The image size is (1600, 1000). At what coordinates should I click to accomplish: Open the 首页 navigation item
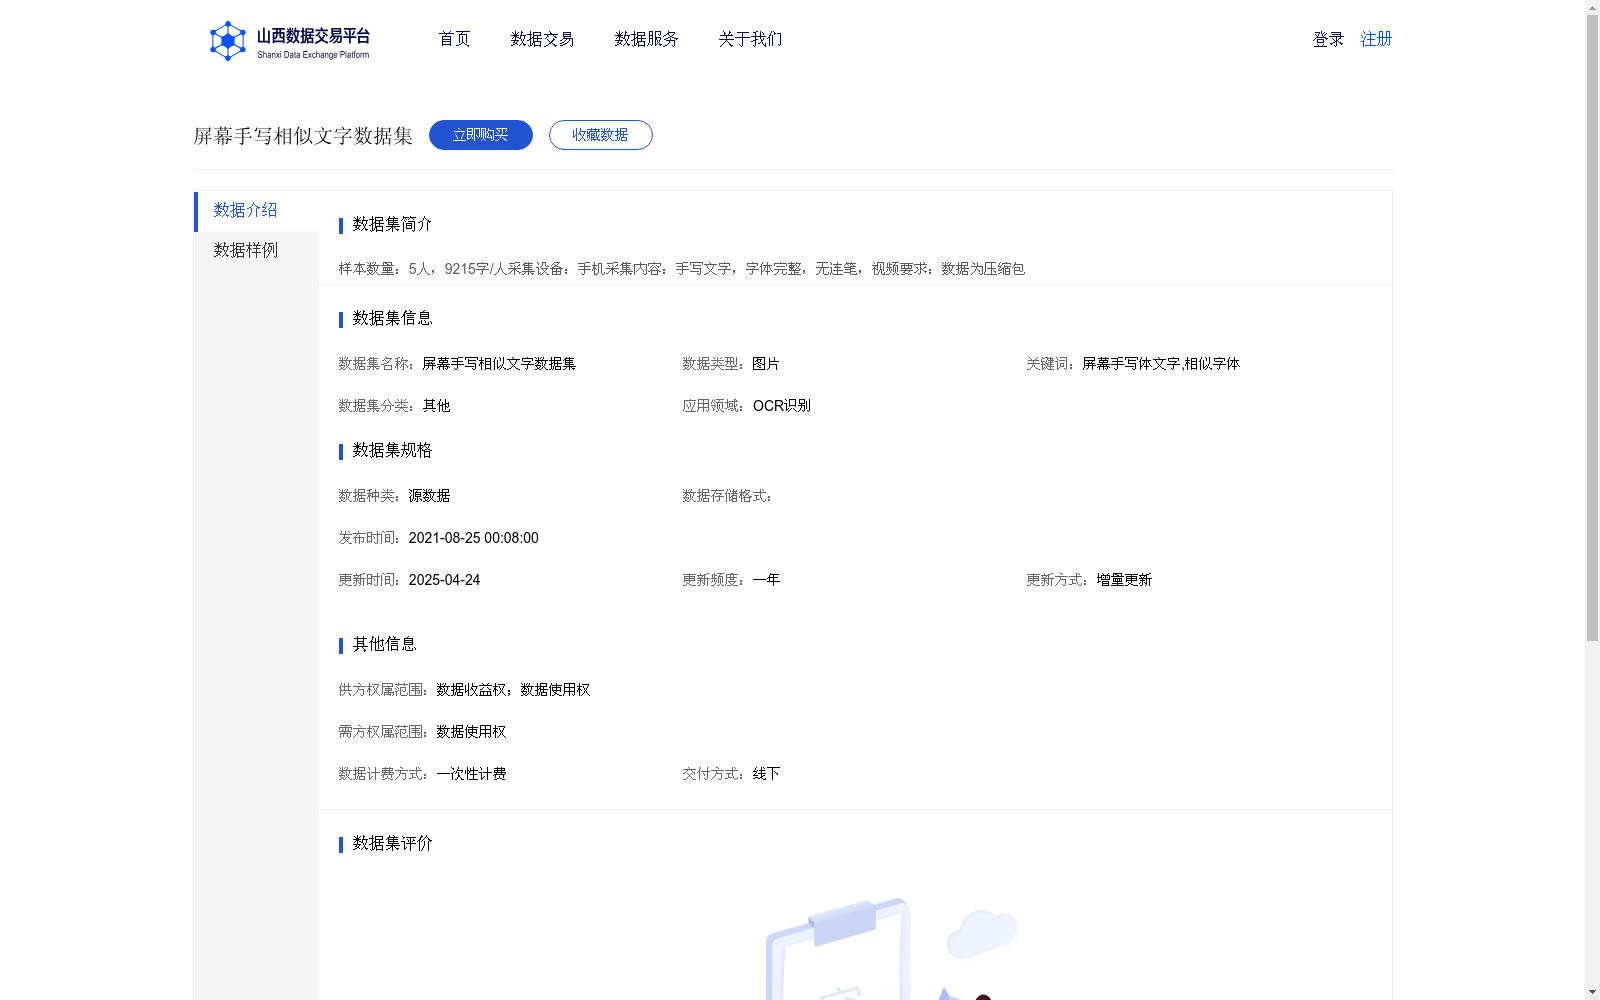(x=454, y=39)
